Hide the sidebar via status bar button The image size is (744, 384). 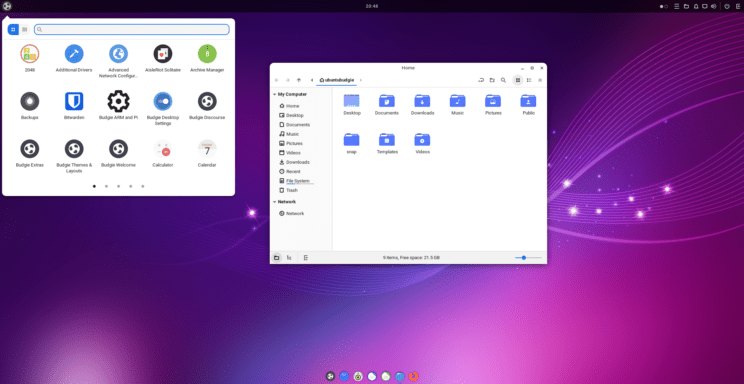click(x=306, y=258)
